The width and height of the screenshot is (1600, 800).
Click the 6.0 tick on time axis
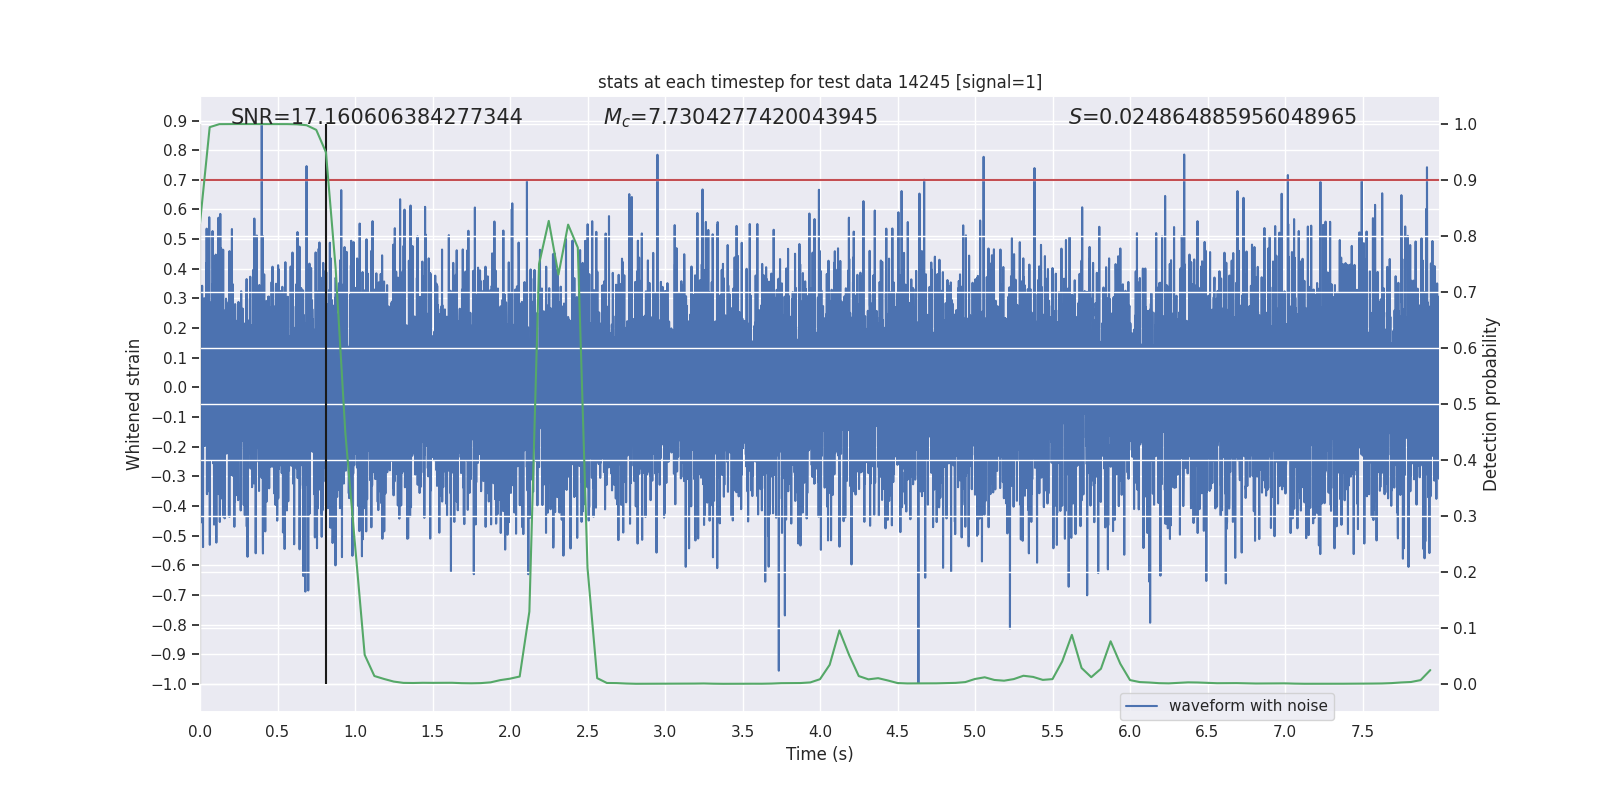coord(1130,731)
